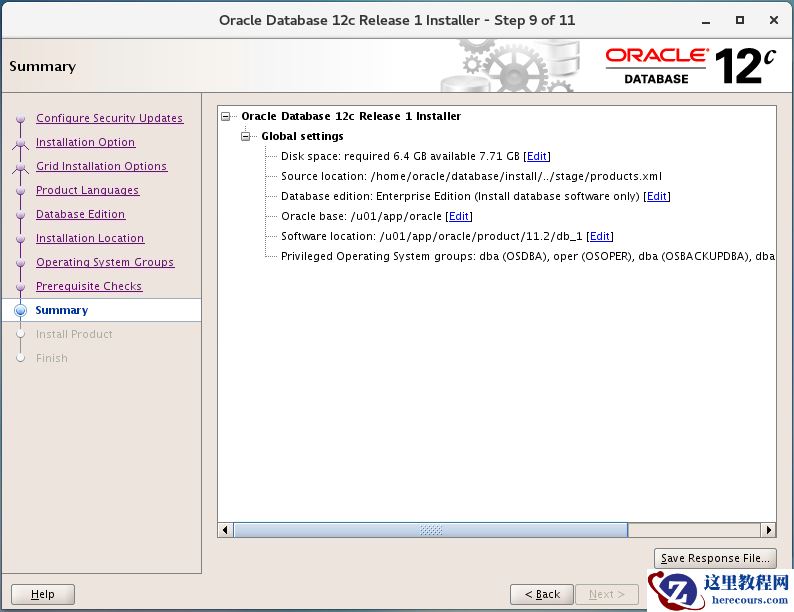Go to the Database Edition step

tap(81, 214)
